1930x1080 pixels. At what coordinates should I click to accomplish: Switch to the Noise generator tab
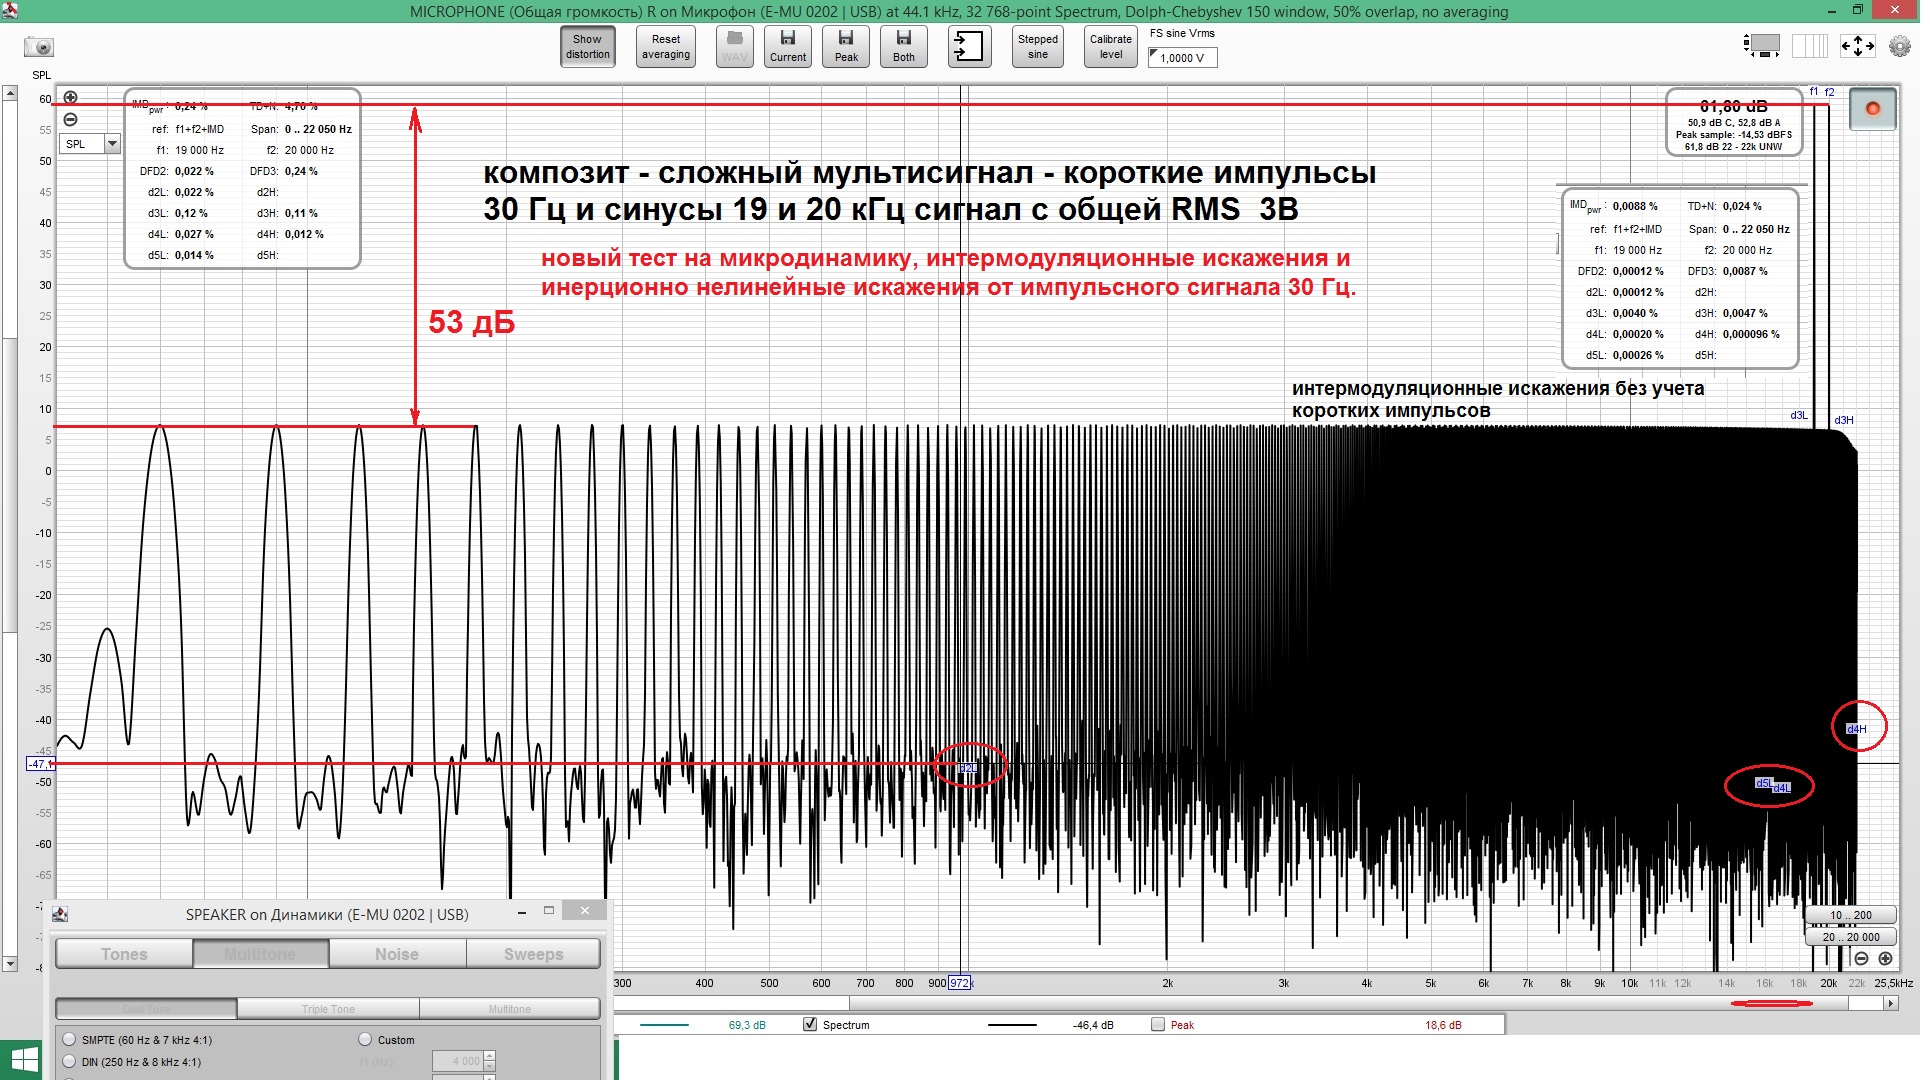pos(396,953)
